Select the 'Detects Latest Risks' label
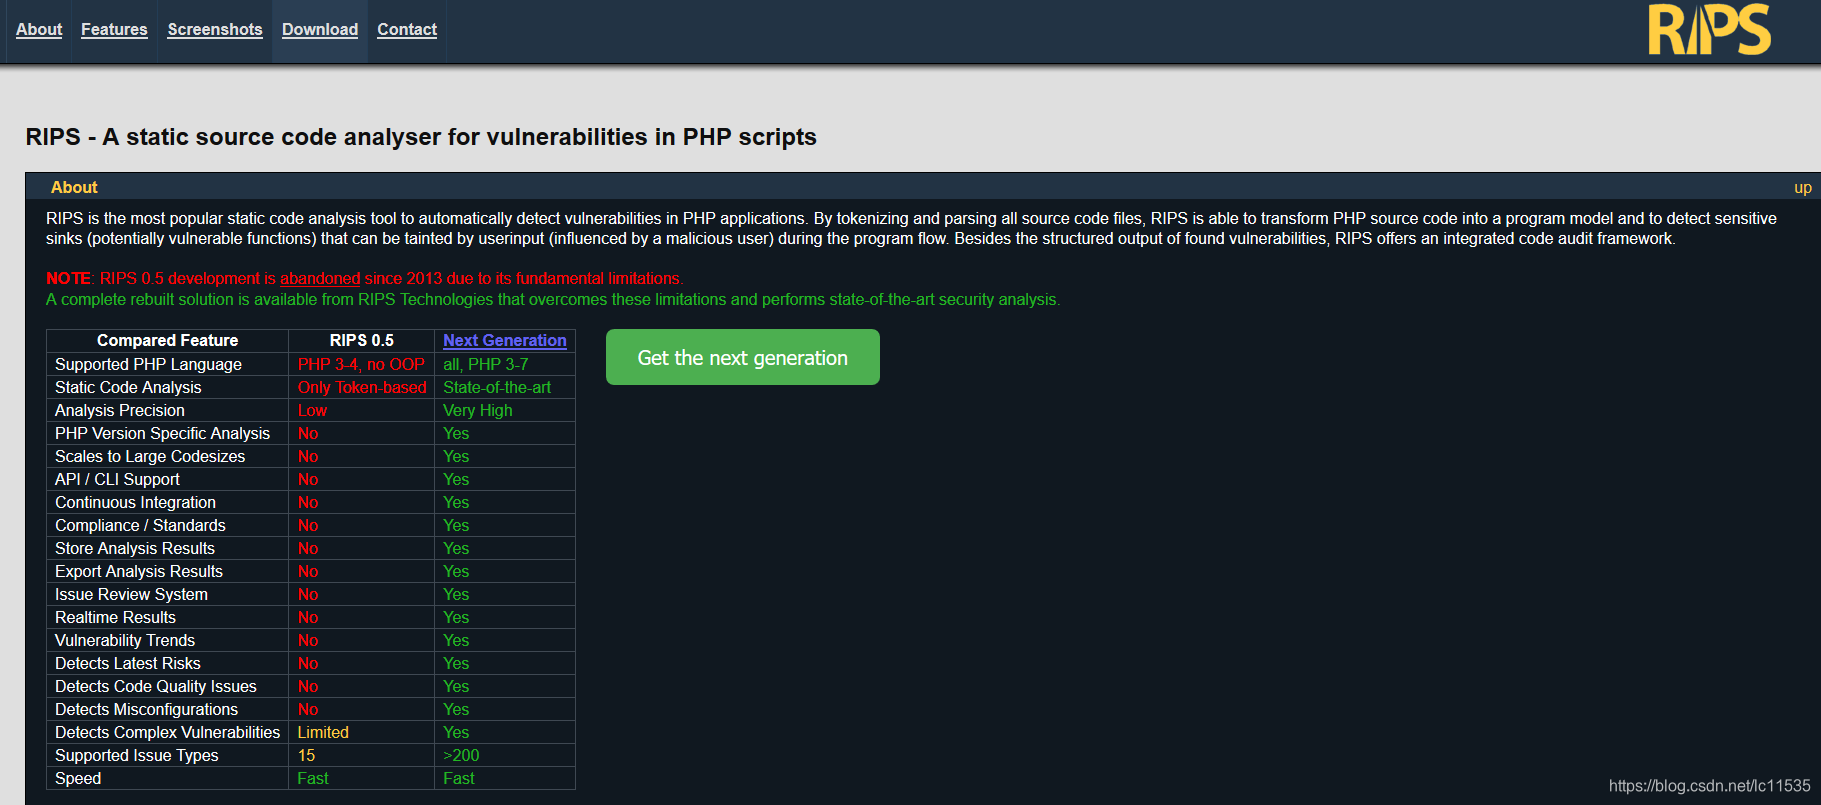1821x805 pixels. coord(128,664)
